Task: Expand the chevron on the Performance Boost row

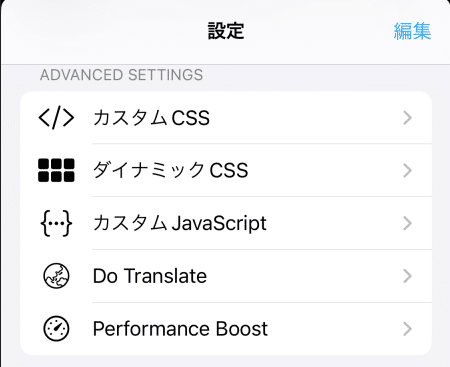Action: click(x=407, y=329)
